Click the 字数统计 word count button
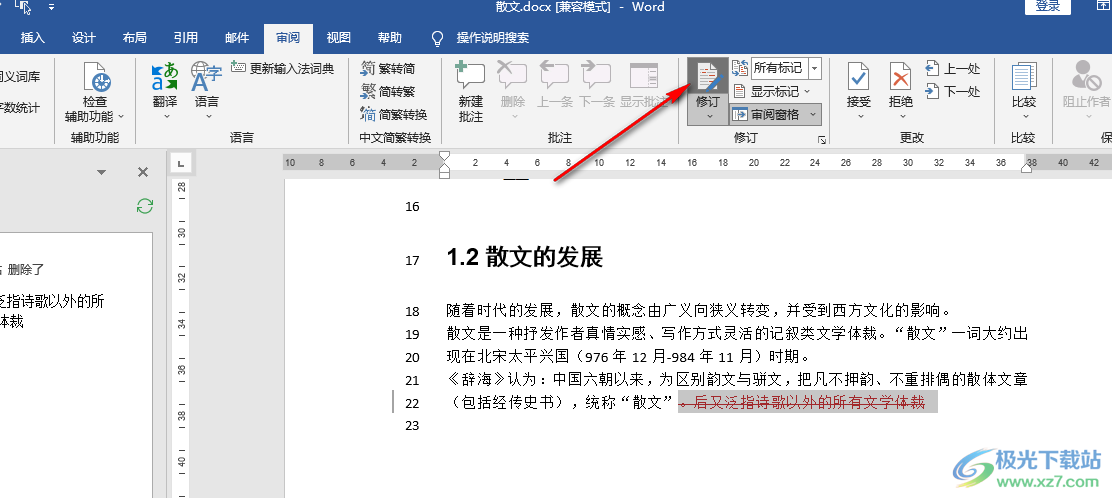Screen dimensions: 1112x498 coord(20,108)
